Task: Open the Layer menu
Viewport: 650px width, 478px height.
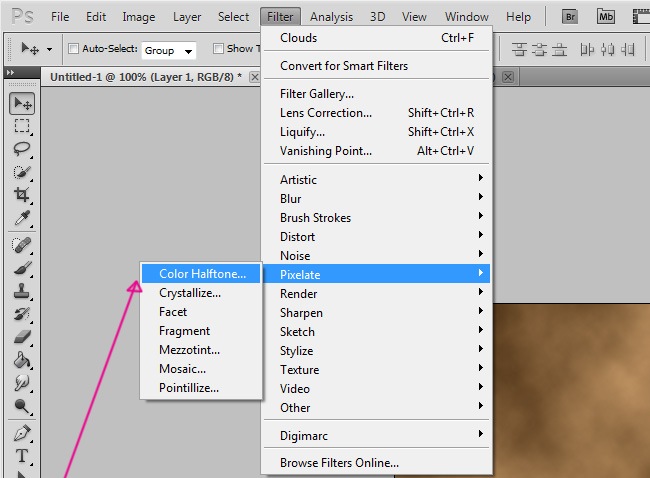Action: [187, 17]
